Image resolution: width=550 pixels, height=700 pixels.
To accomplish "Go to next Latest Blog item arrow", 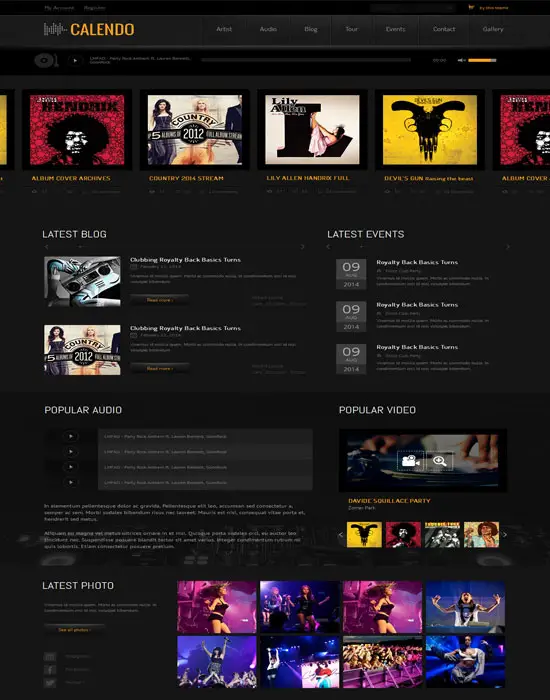I will (302, 246).
